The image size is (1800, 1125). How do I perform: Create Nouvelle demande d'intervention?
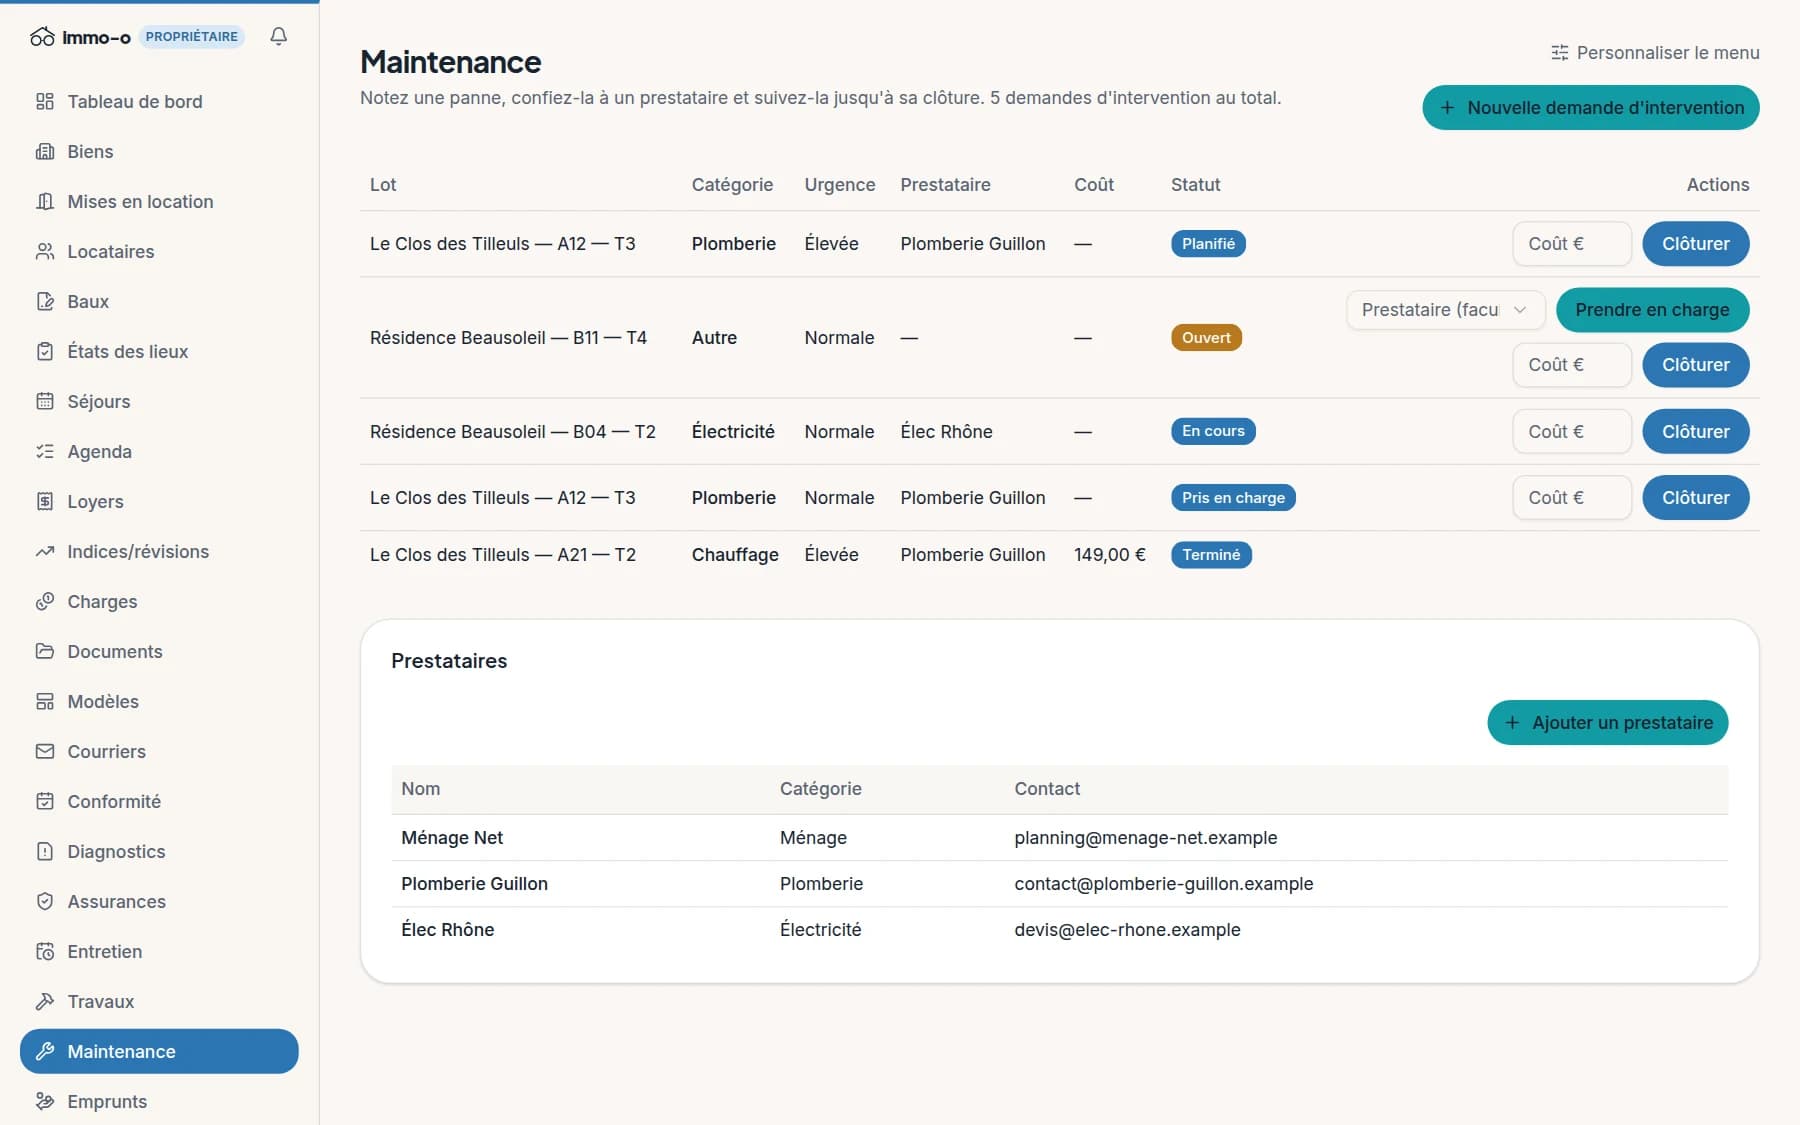[x=1590, y=107]
